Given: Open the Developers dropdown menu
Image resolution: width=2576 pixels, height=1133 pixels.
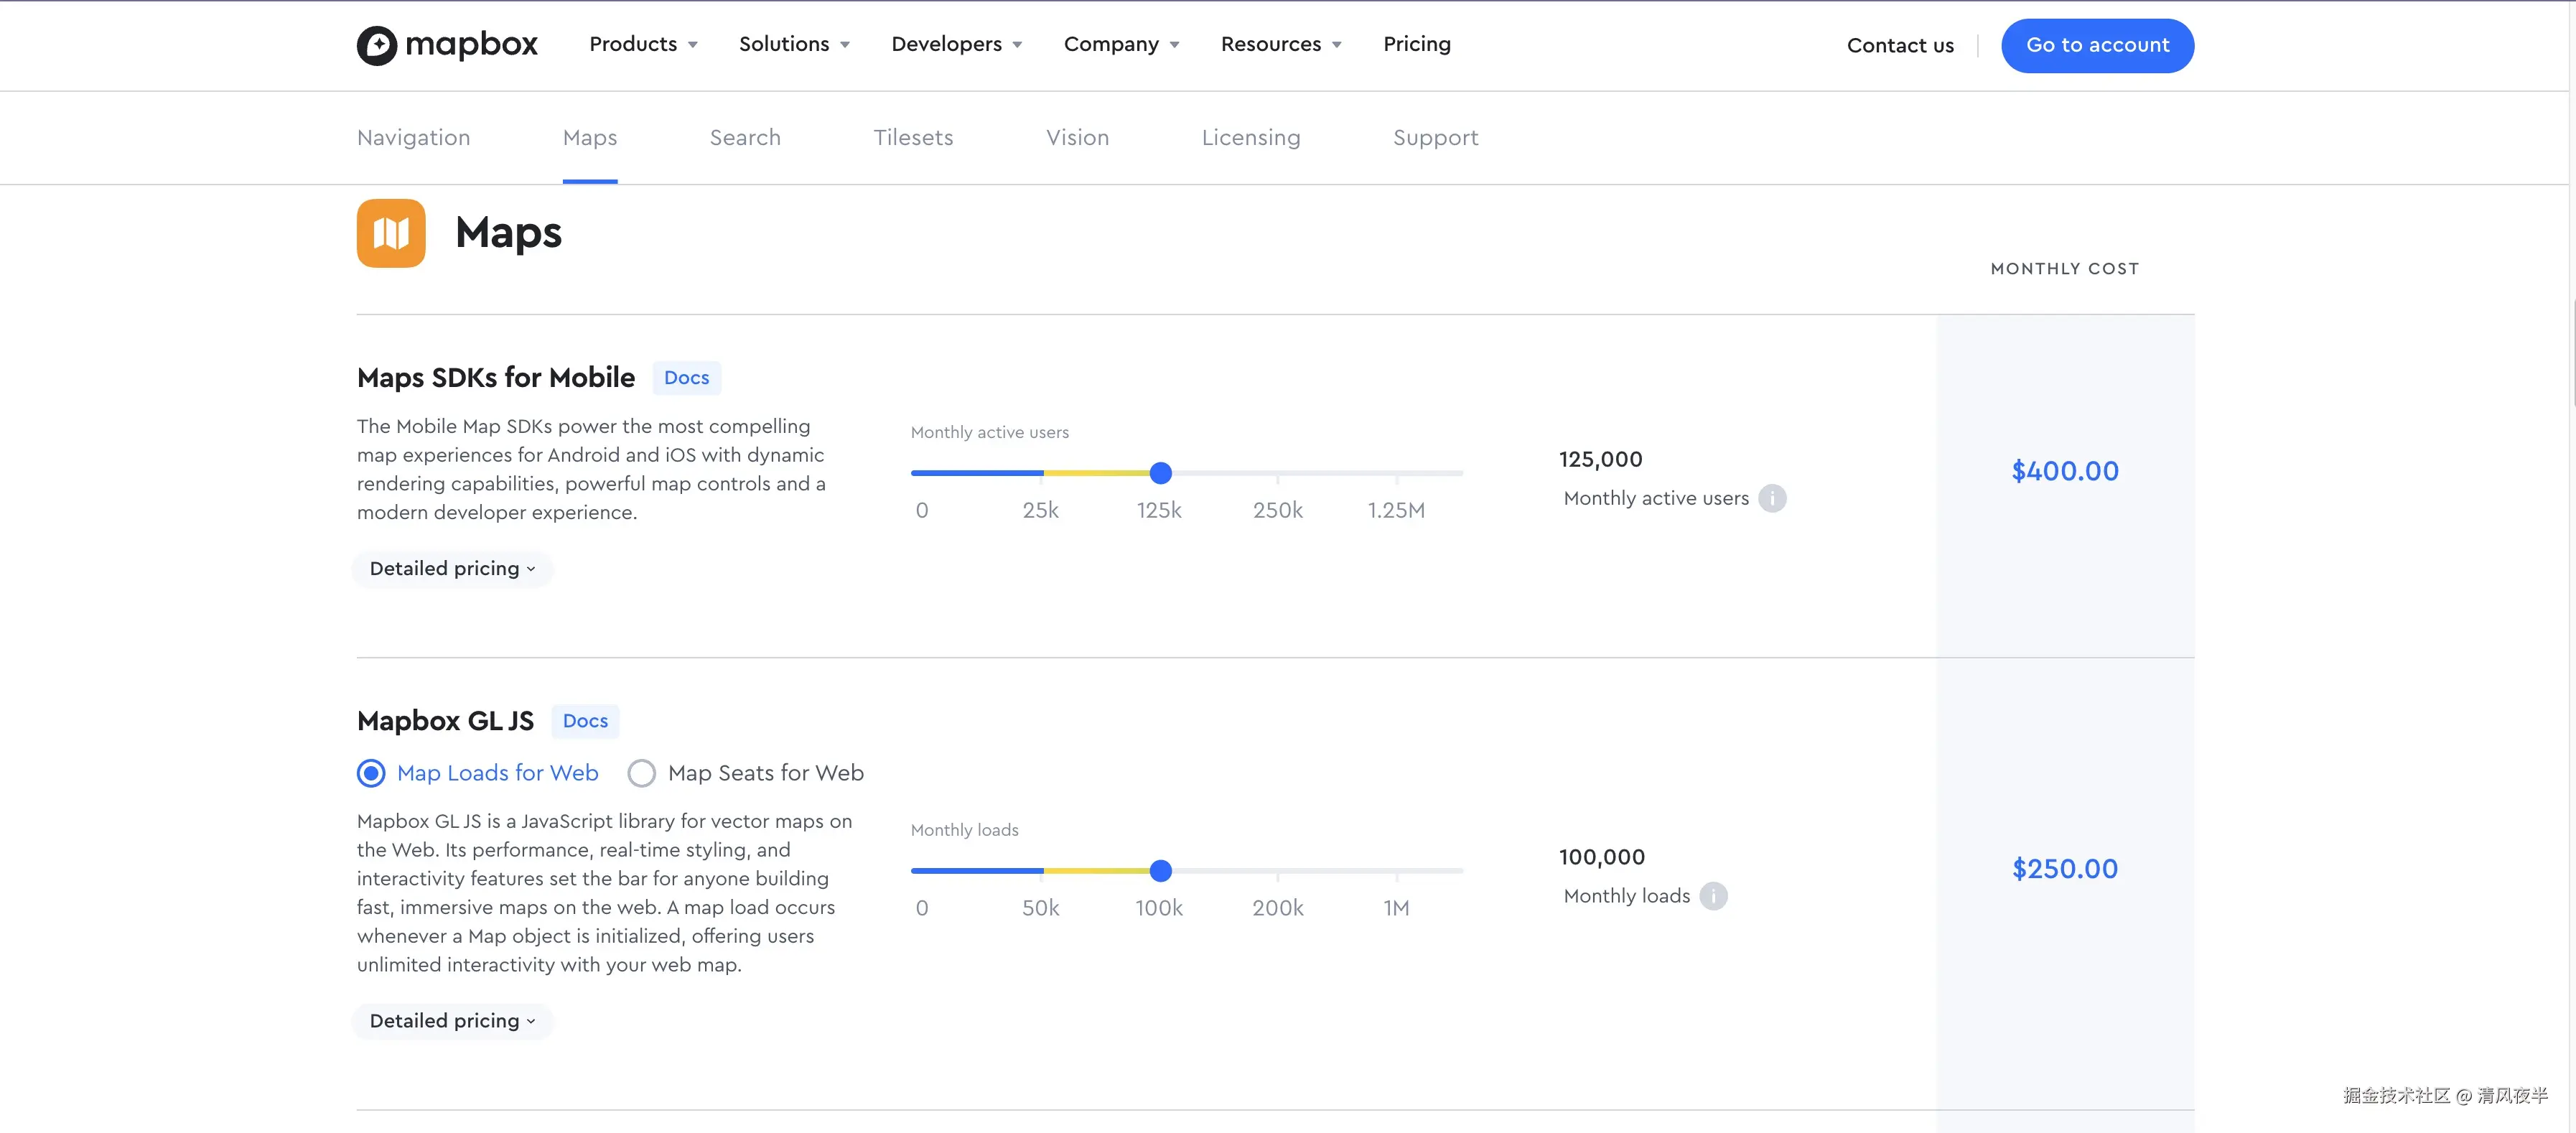Looking at the screenshot, I should (x=956, y=44).
